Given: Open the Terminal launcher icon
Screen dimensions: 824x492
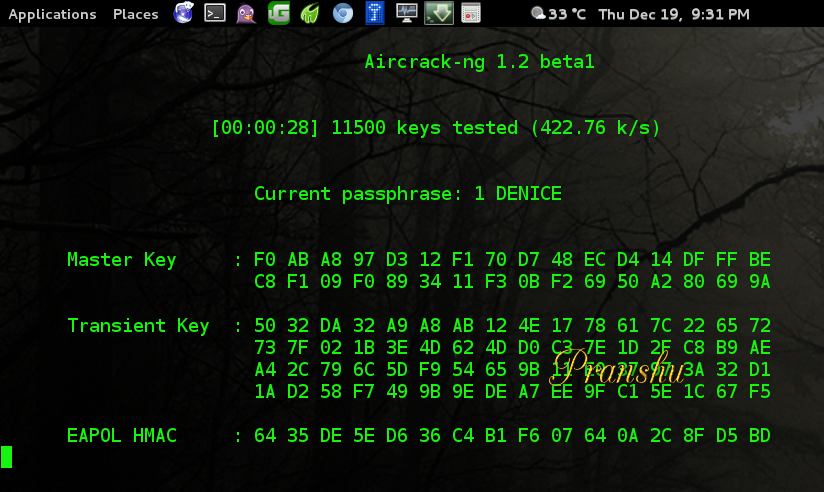Looking at the screenshot, I should pos(215,13).
